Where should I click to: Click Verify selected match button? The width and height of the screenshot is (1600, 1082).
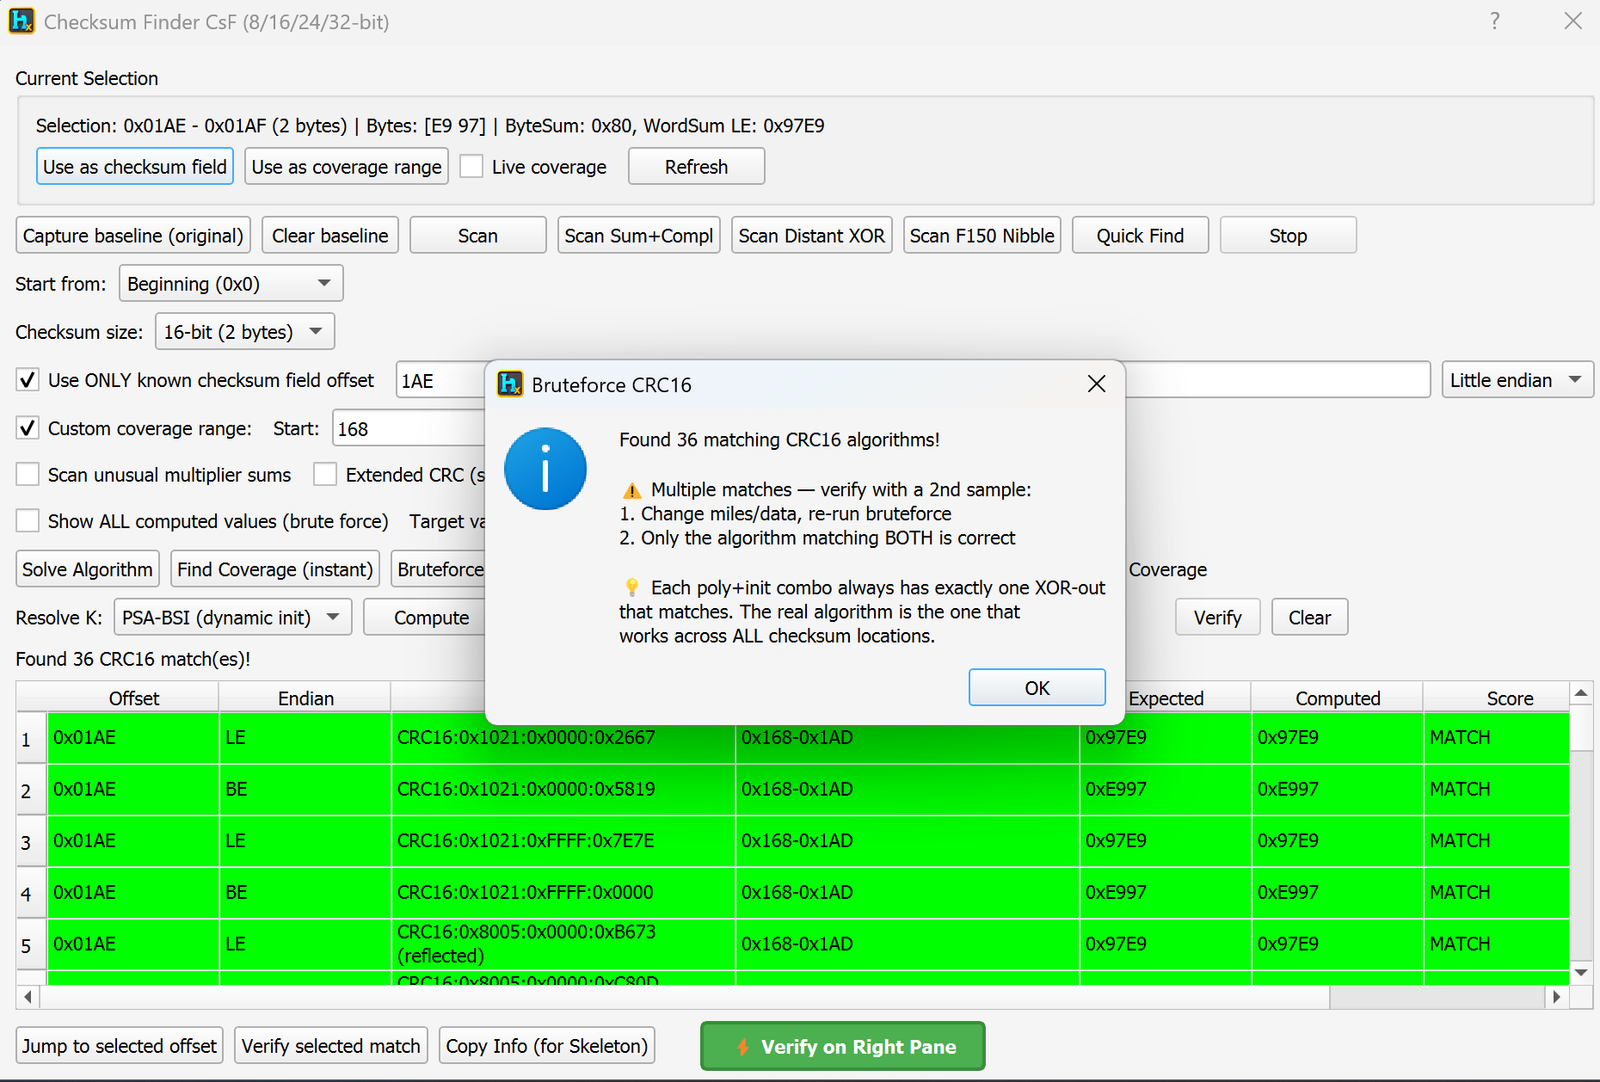(331, 1046)
